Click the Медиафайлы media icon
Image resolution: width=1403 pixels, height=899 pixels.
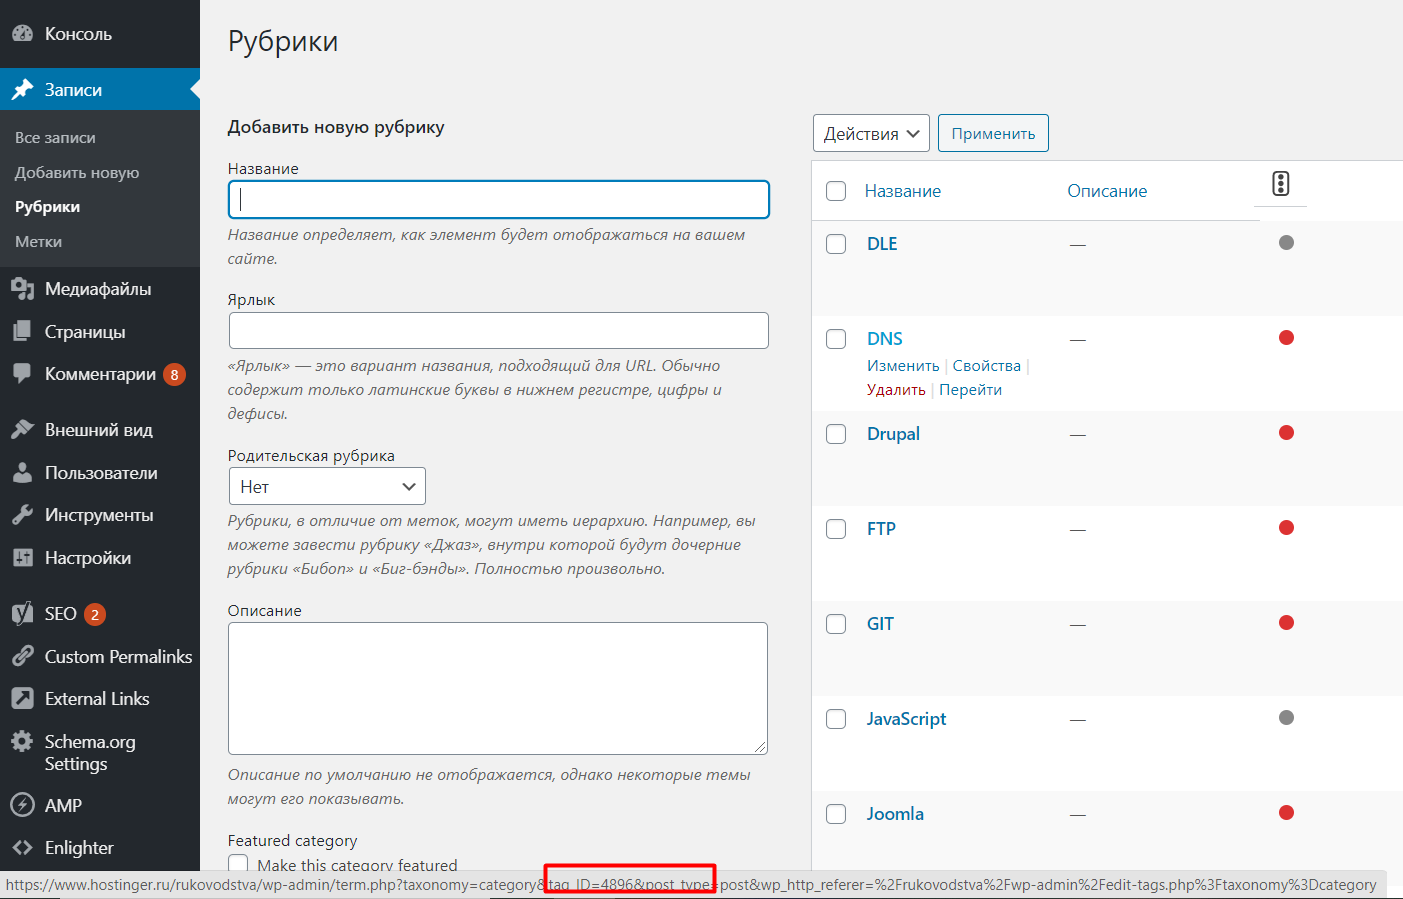(22, 288)
